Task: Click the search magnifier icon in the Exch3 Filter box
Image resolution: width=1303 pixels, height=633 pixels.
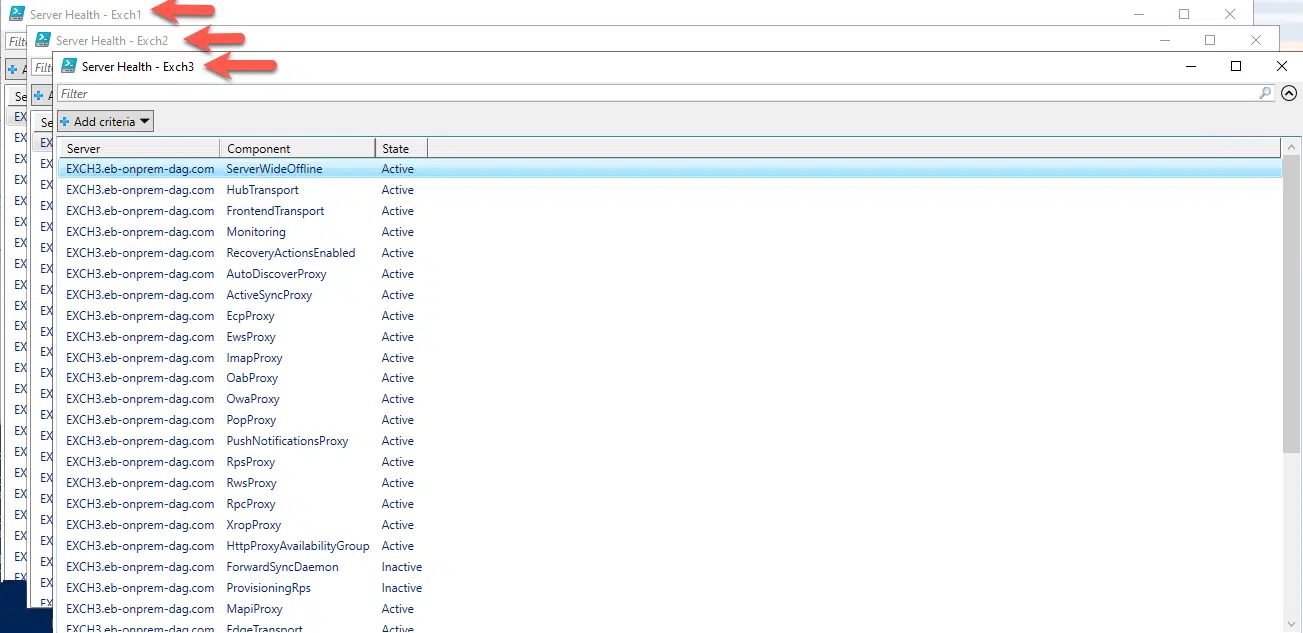Action: click(x=1265, y=93)
